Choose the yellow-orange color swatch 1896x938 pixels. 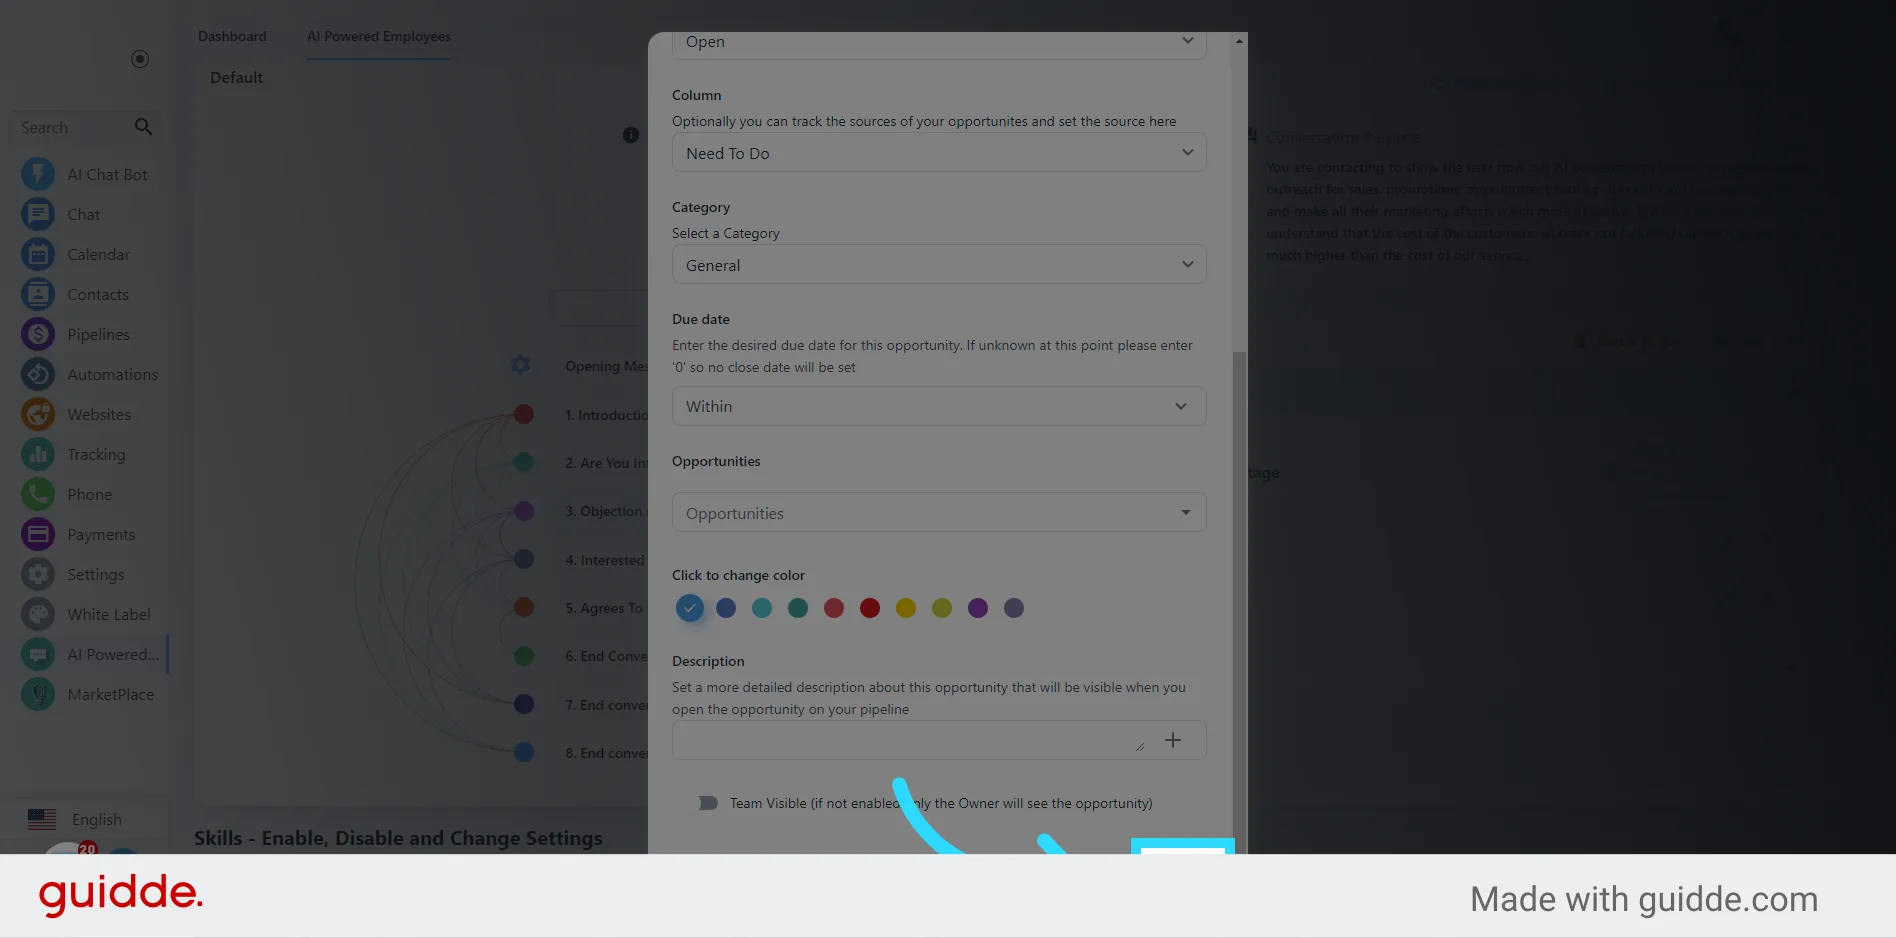(x=906, y=608)
